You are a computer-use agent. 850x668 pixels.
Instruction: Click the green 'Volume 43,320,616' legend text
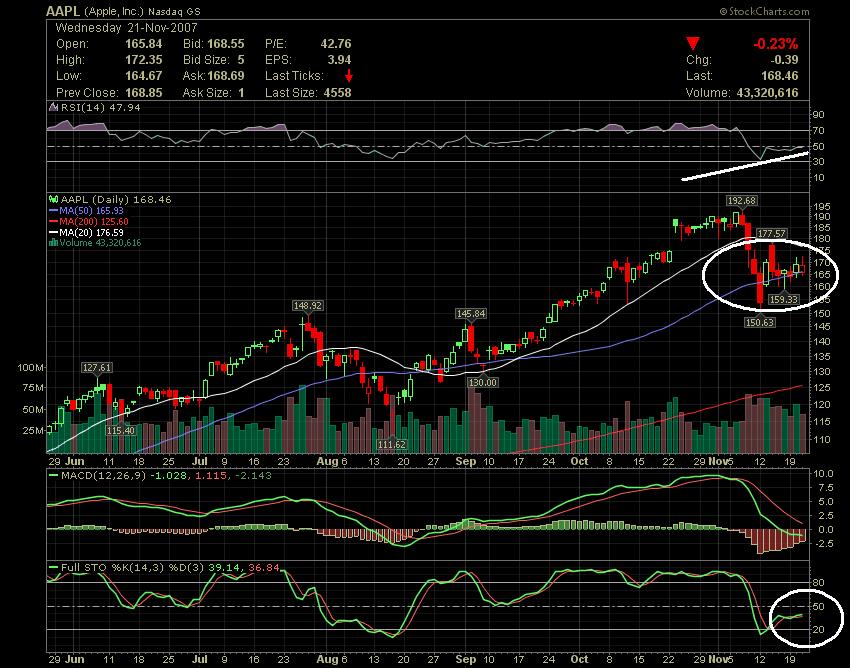point(100,243)
